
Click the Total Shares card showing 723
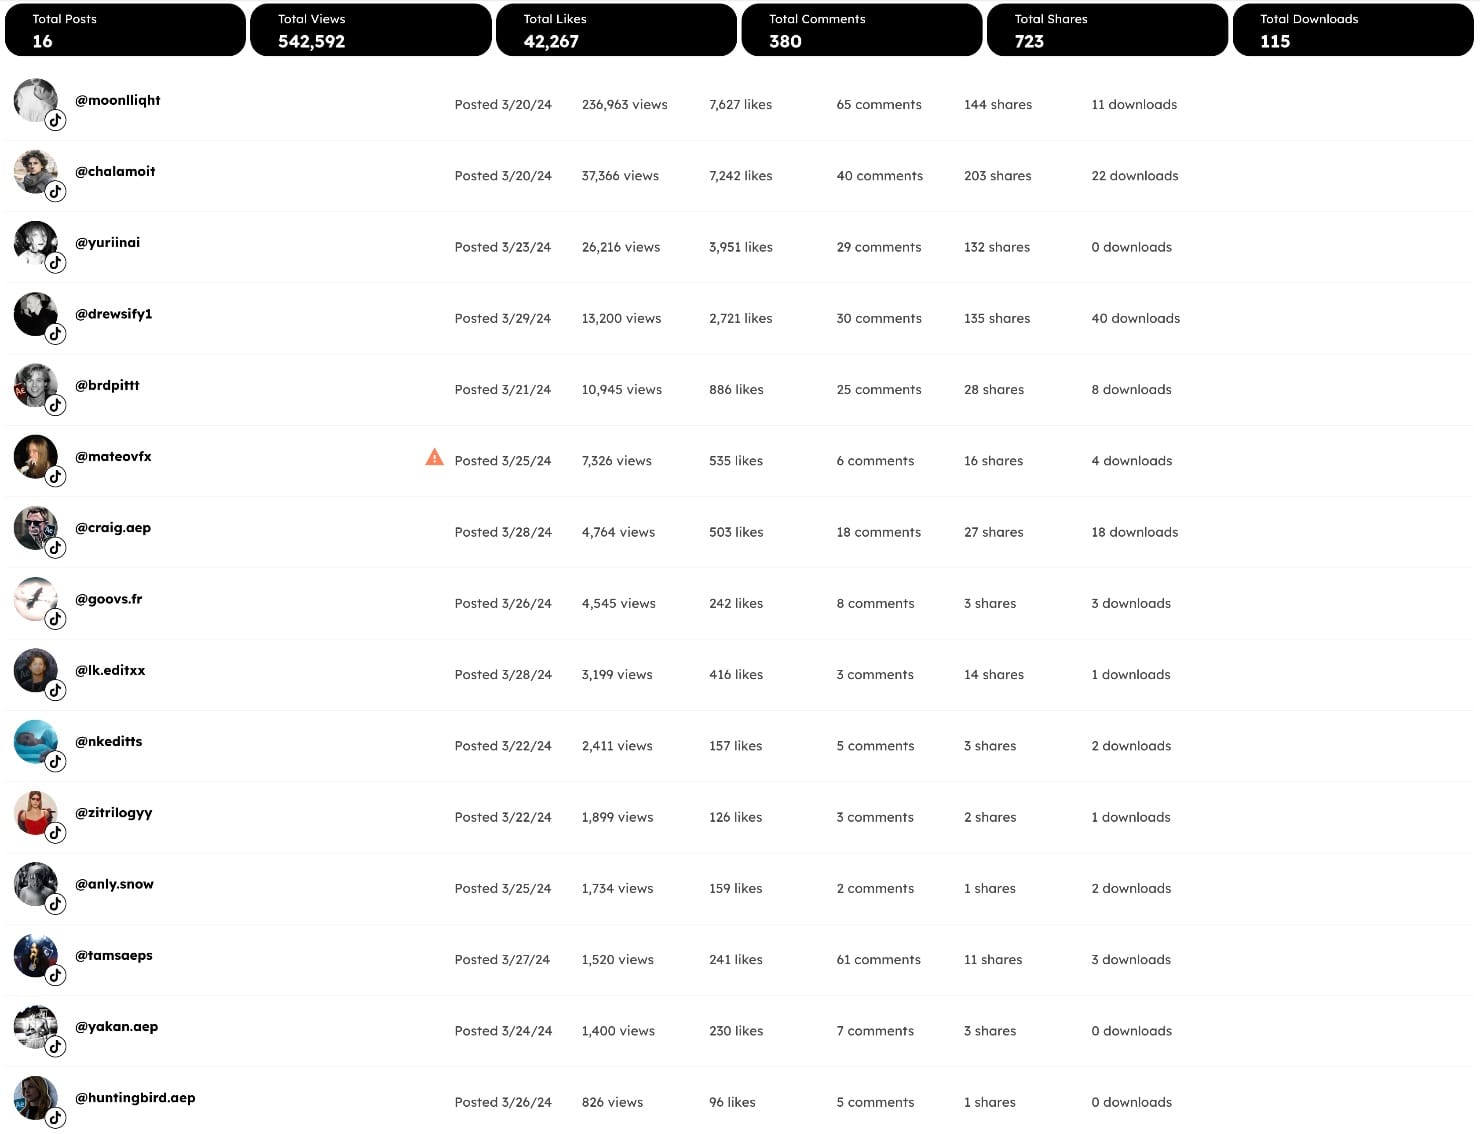point(1107,29)
